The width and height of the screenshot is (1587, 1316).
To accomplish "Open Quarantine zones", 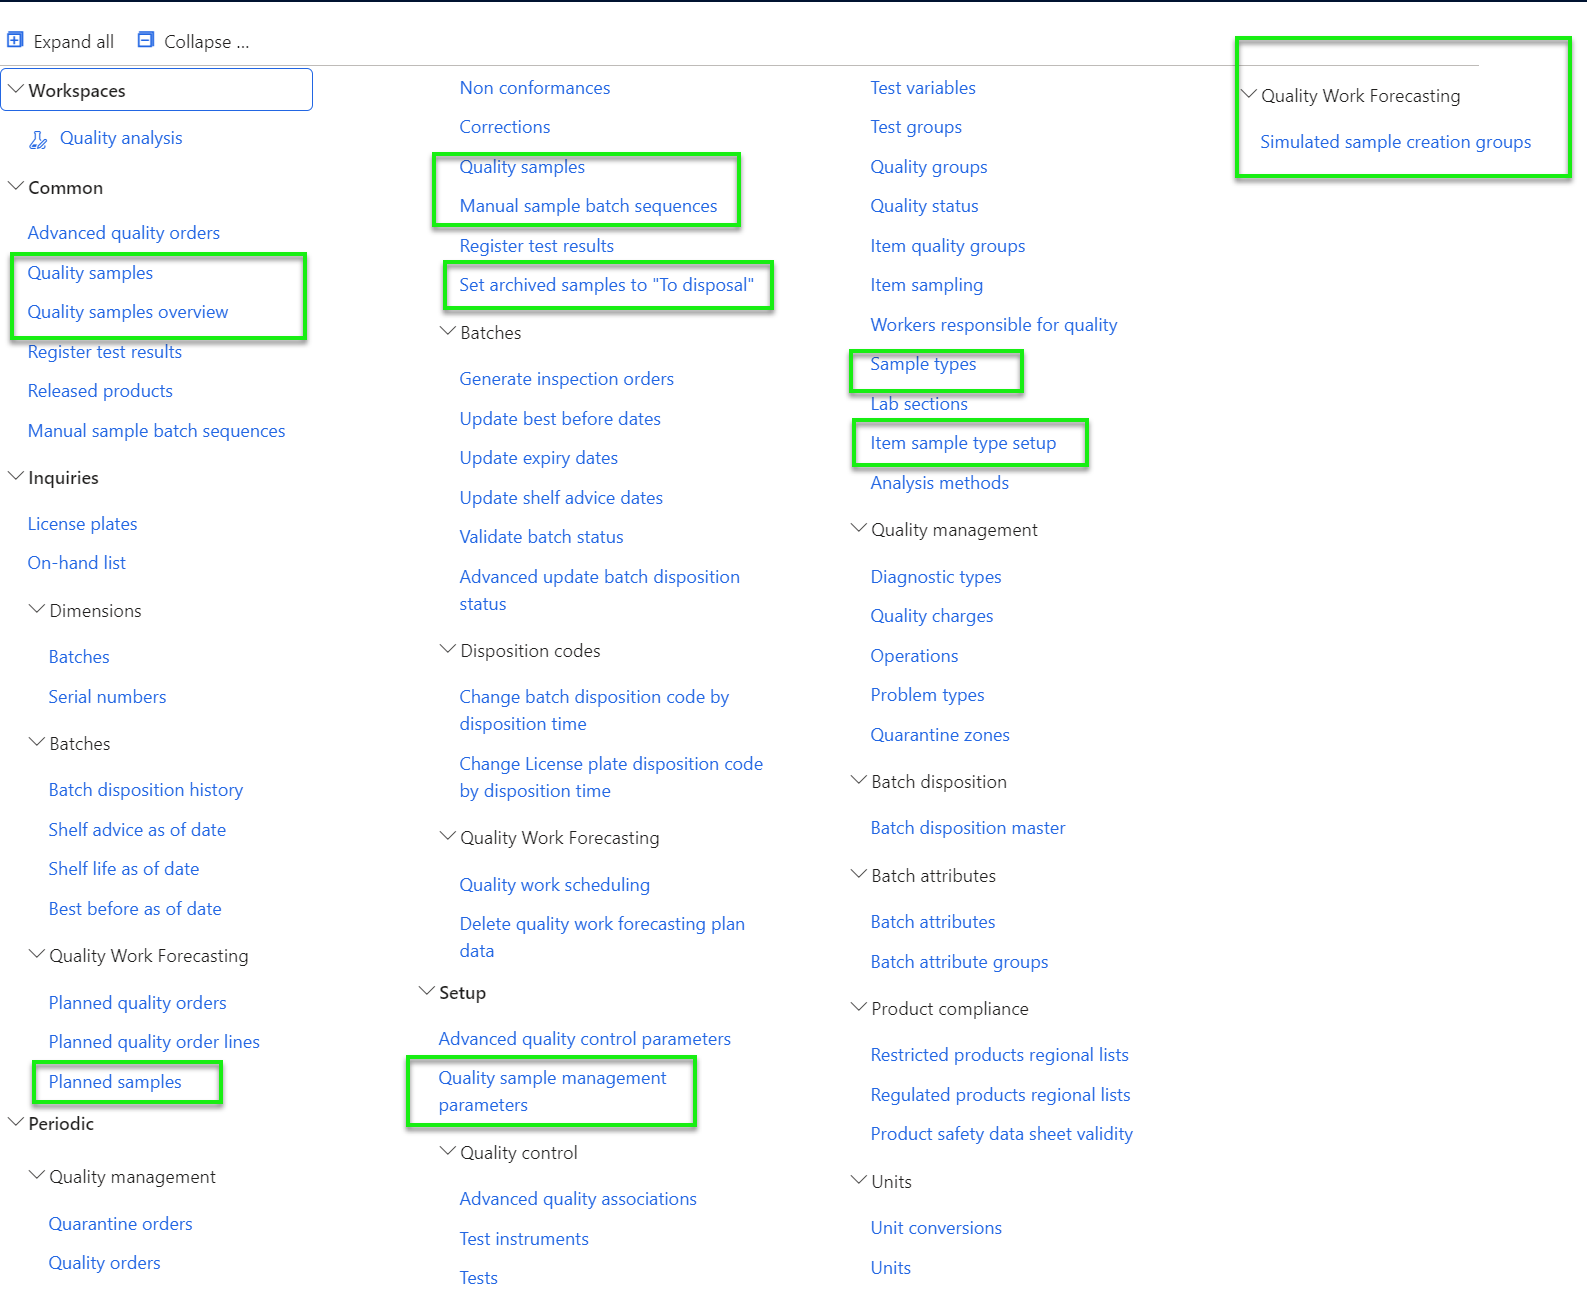I will click(940, 735).
